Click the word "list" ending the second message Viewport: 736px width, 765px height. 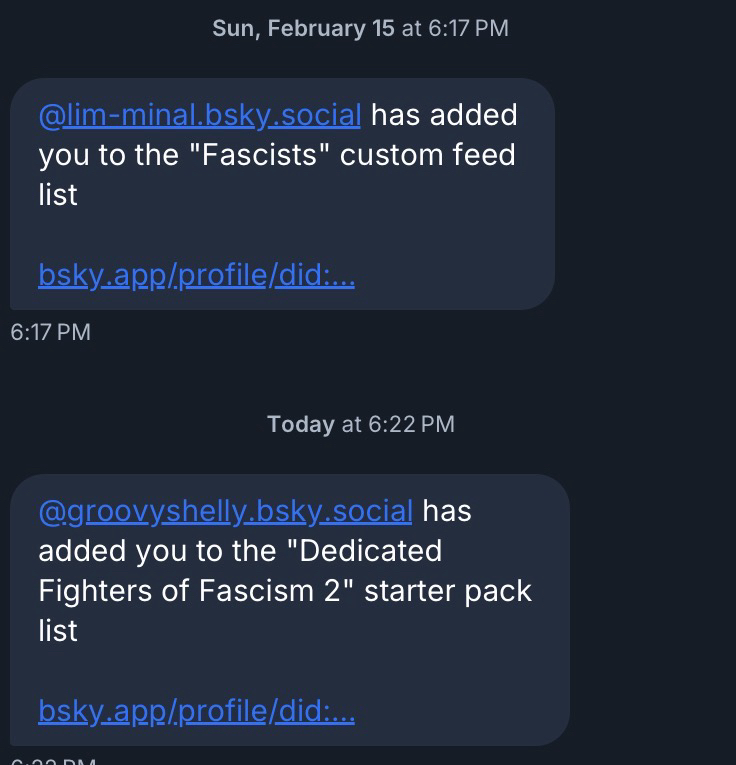[x=58, y=631]
